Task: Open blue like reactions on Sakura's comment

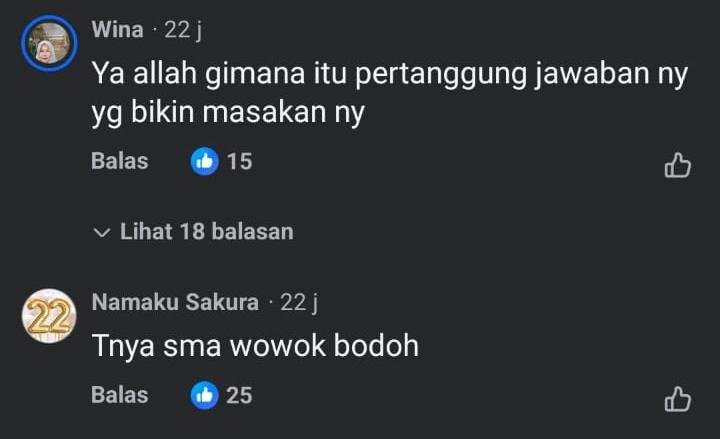Action: (204, 395)
